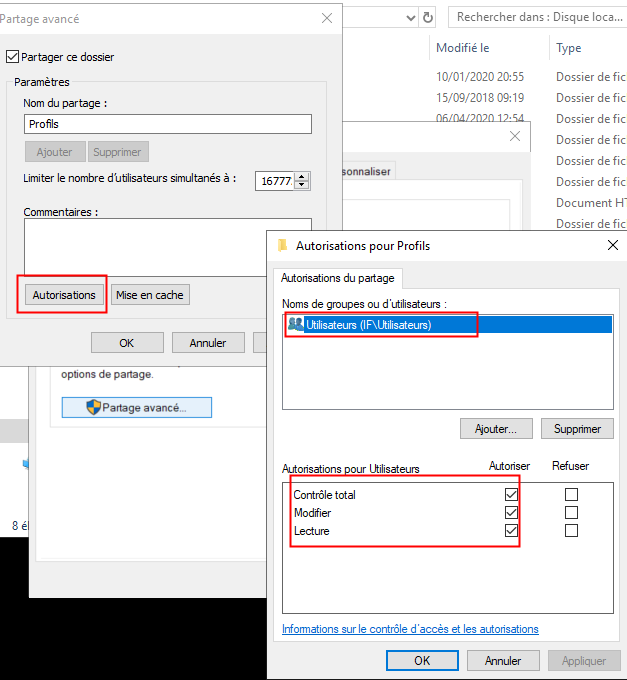The width and height of the screenshot is (627, 680).
Task: Click the shield icon on Partage avancé button
Action: click(x=94, y=407)
